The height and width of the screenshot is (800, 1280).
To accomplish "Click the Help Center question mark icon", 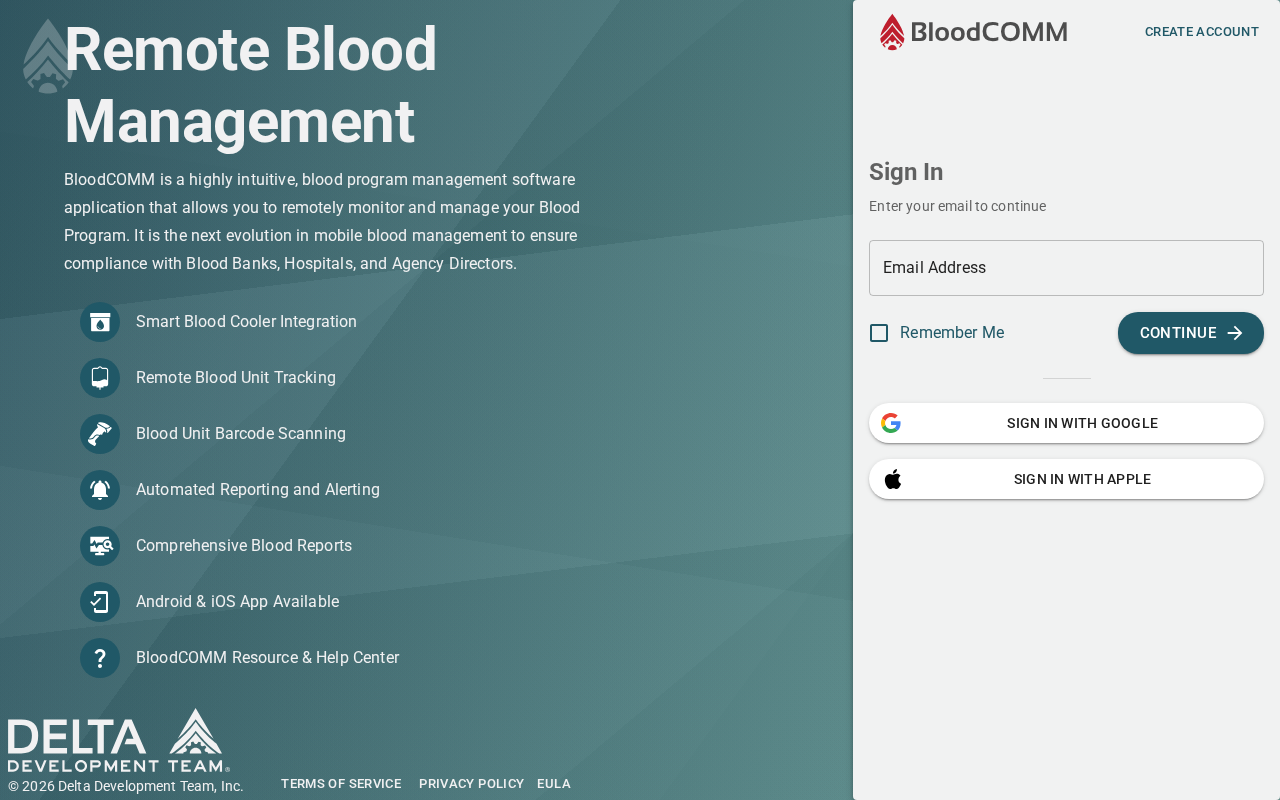I will (x=100, y=658).
